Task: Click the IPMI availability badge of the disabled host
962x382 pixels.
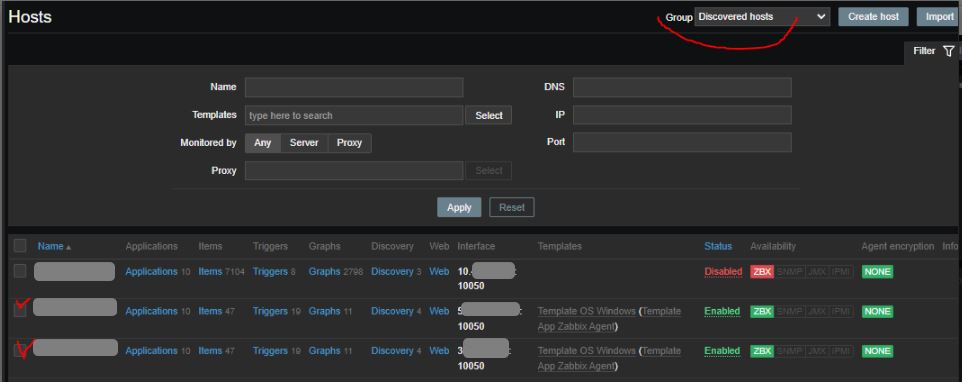Action: coord(841,272)
